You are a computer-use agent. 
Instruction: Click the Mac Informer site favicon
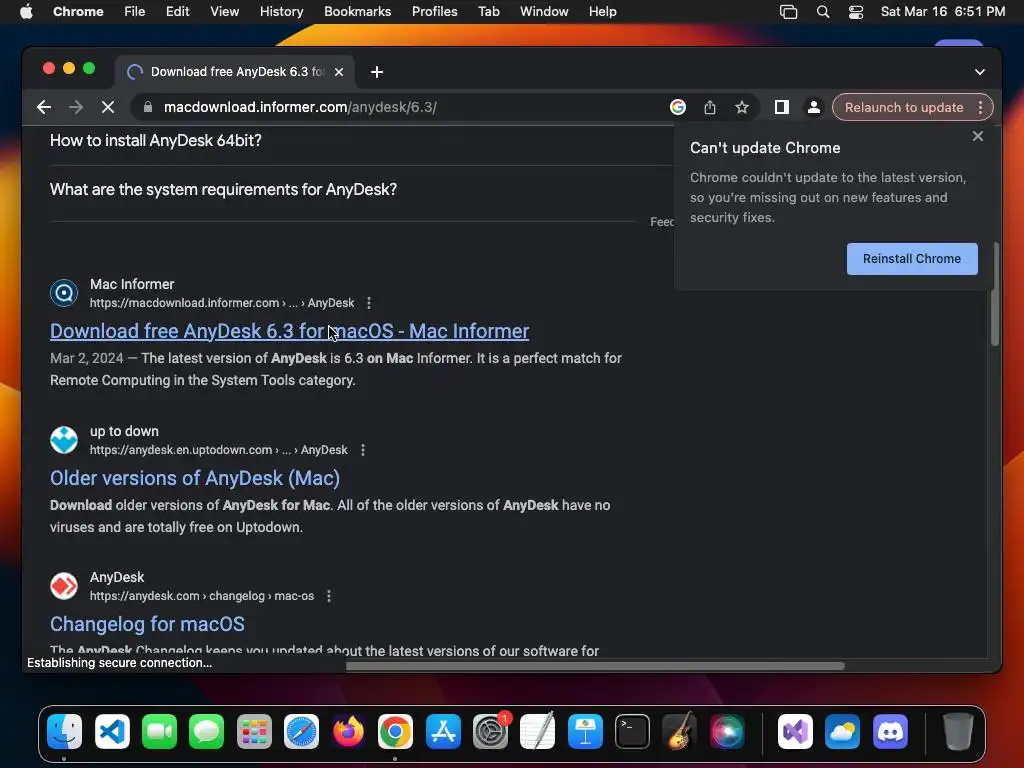pos(64,293)
